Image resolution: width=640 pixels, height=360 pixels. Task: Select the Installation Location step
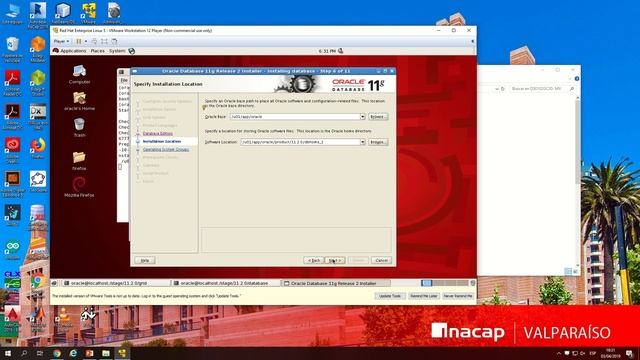(x=162, y=141)
